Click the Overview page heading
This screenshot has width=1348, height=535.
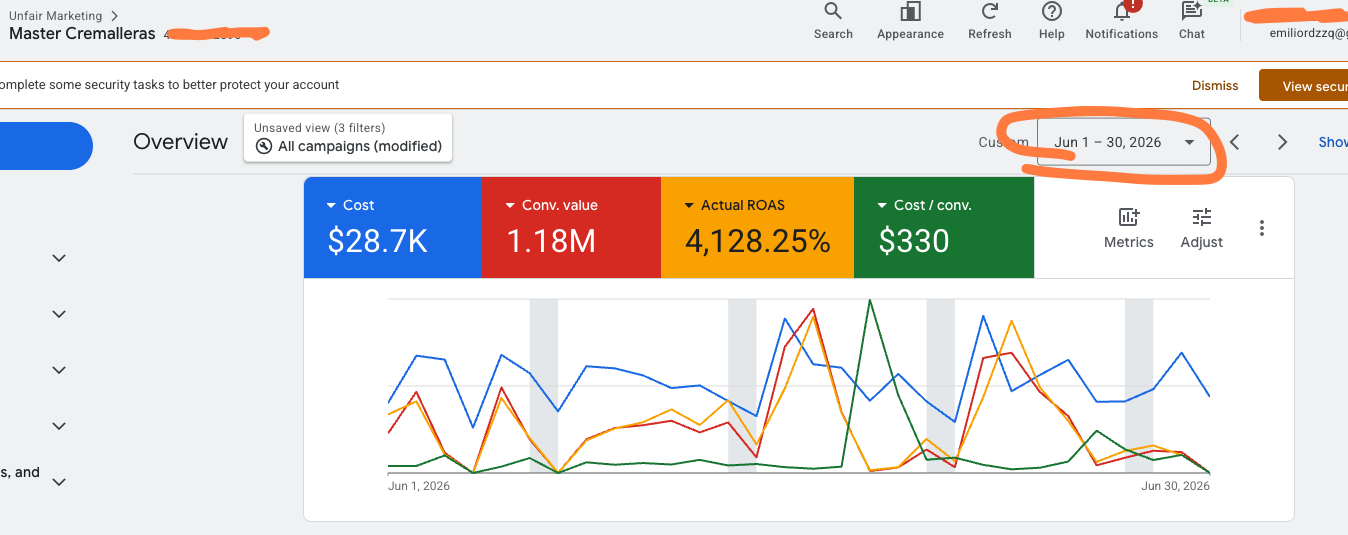181,142
